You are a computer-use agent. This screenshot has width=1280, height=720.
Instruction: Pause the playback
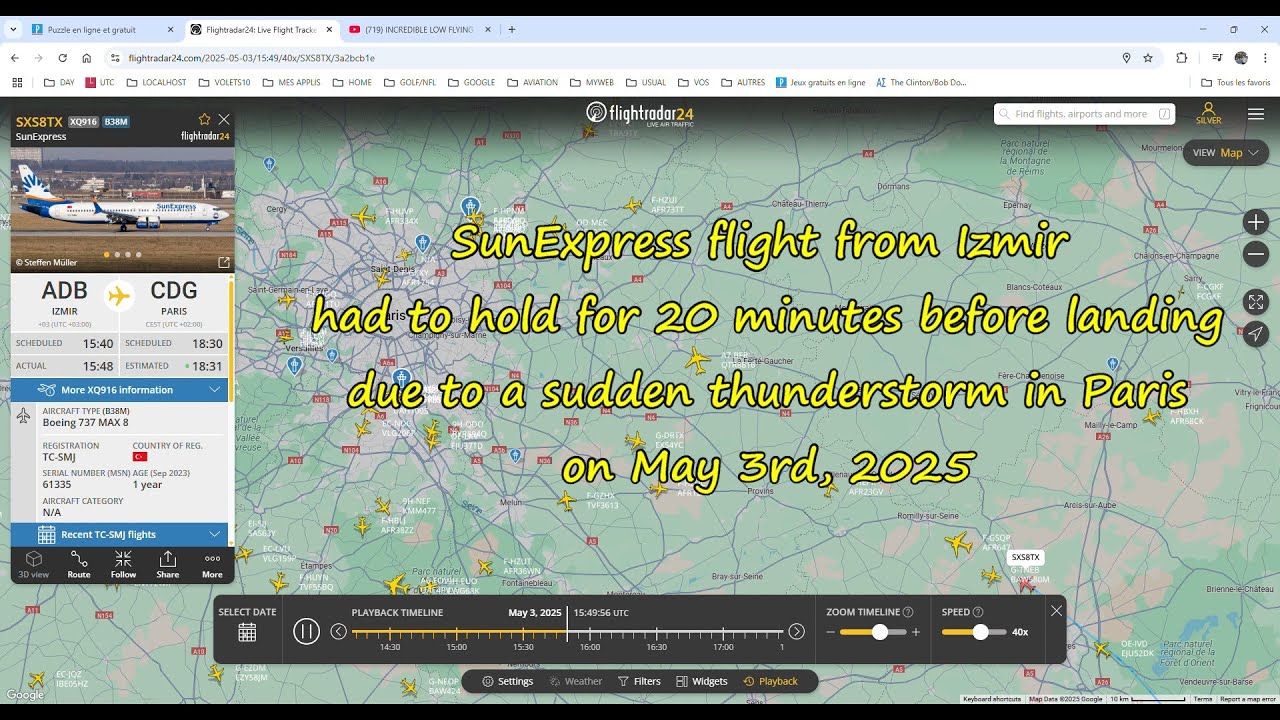(x=306, y=631)
